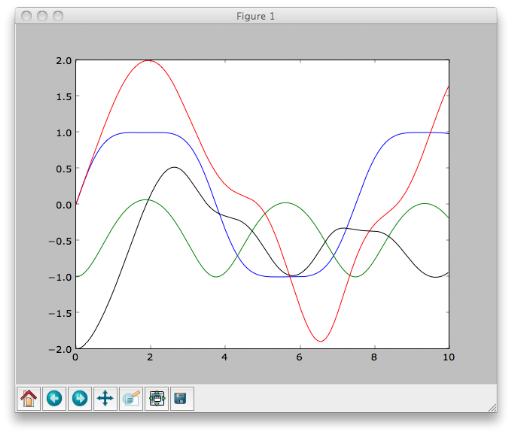Click the window resize grip corner
This screenshot has width=512, height=435.
click(x=492, y=408)
